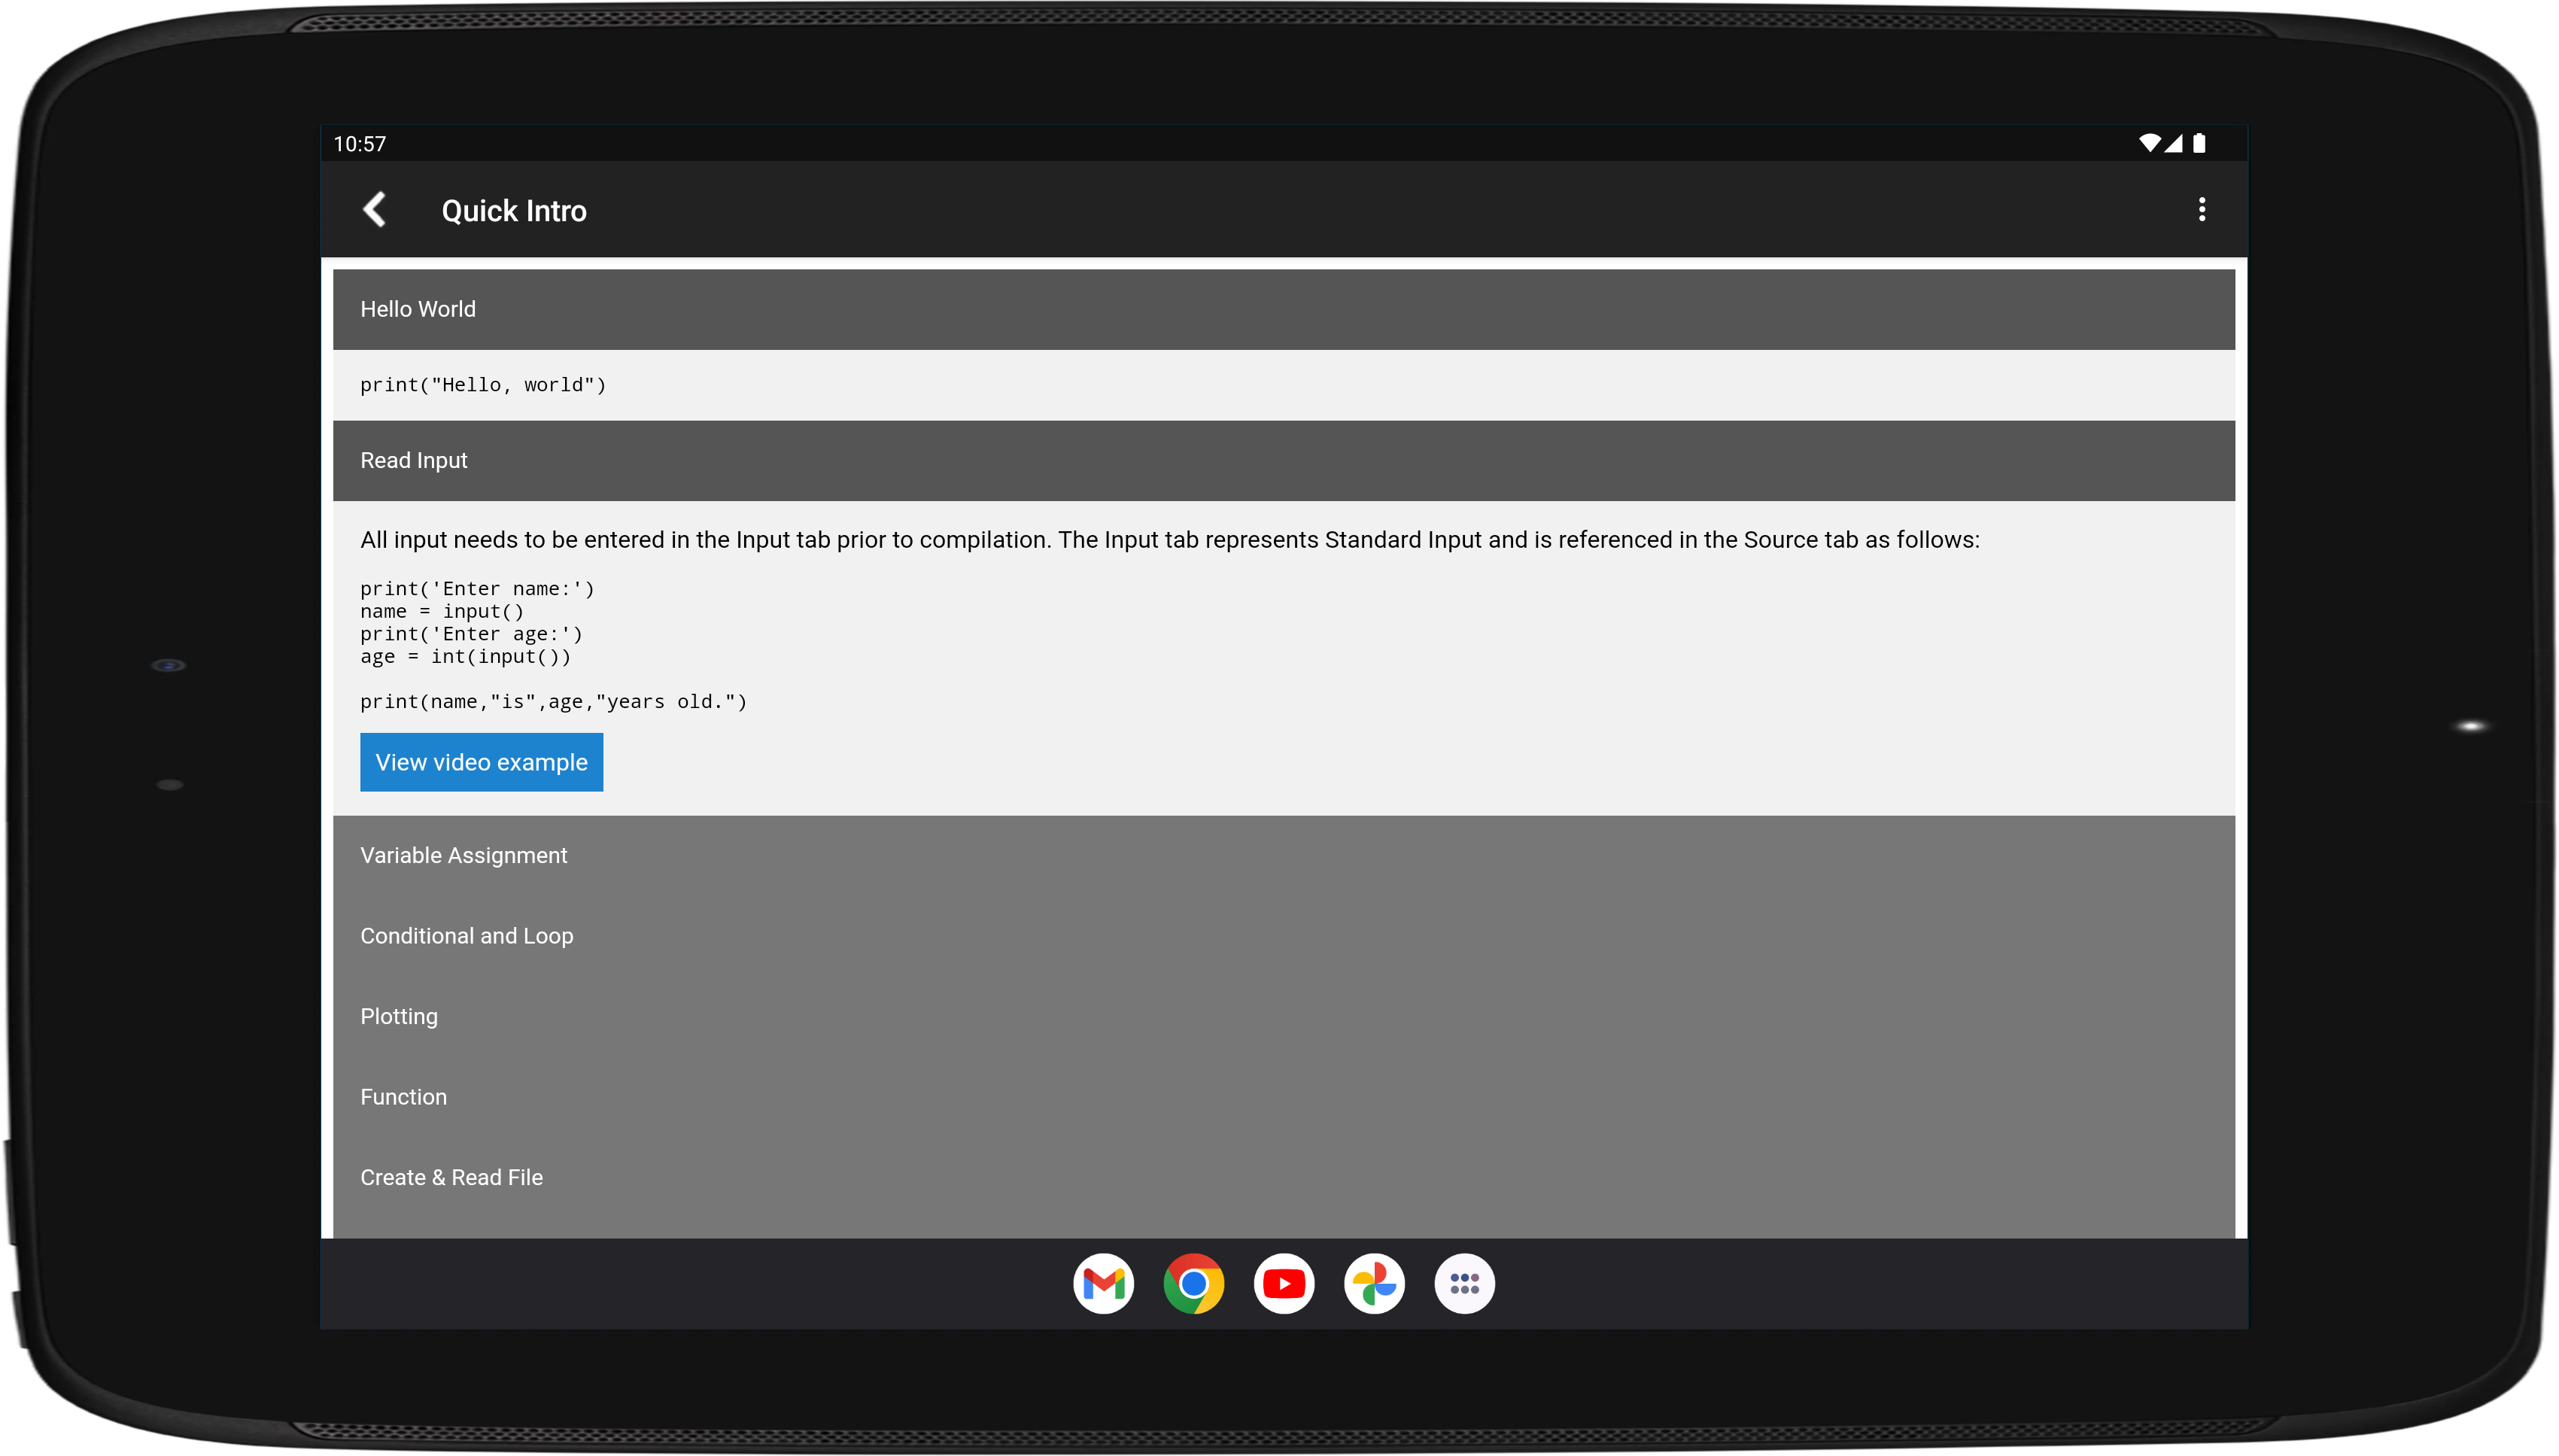Click the print(name,"is",age,"years old.") line

point(553,702)
